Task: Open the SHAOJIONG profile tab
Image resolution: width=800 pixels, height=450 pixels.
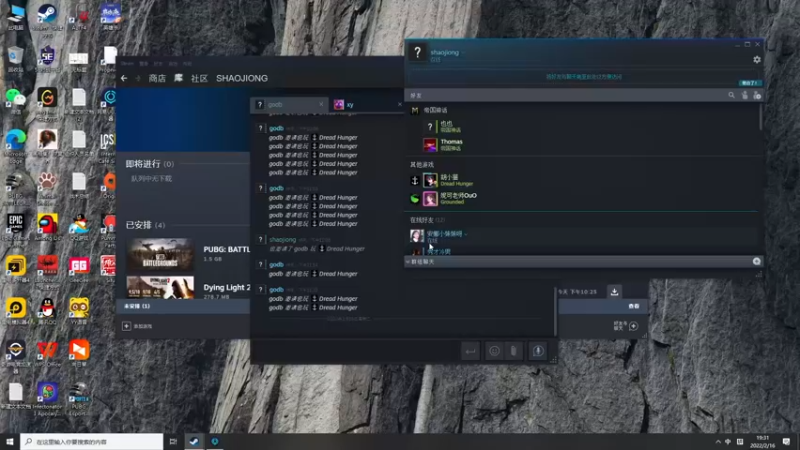Action: click(x=242, y=78)
